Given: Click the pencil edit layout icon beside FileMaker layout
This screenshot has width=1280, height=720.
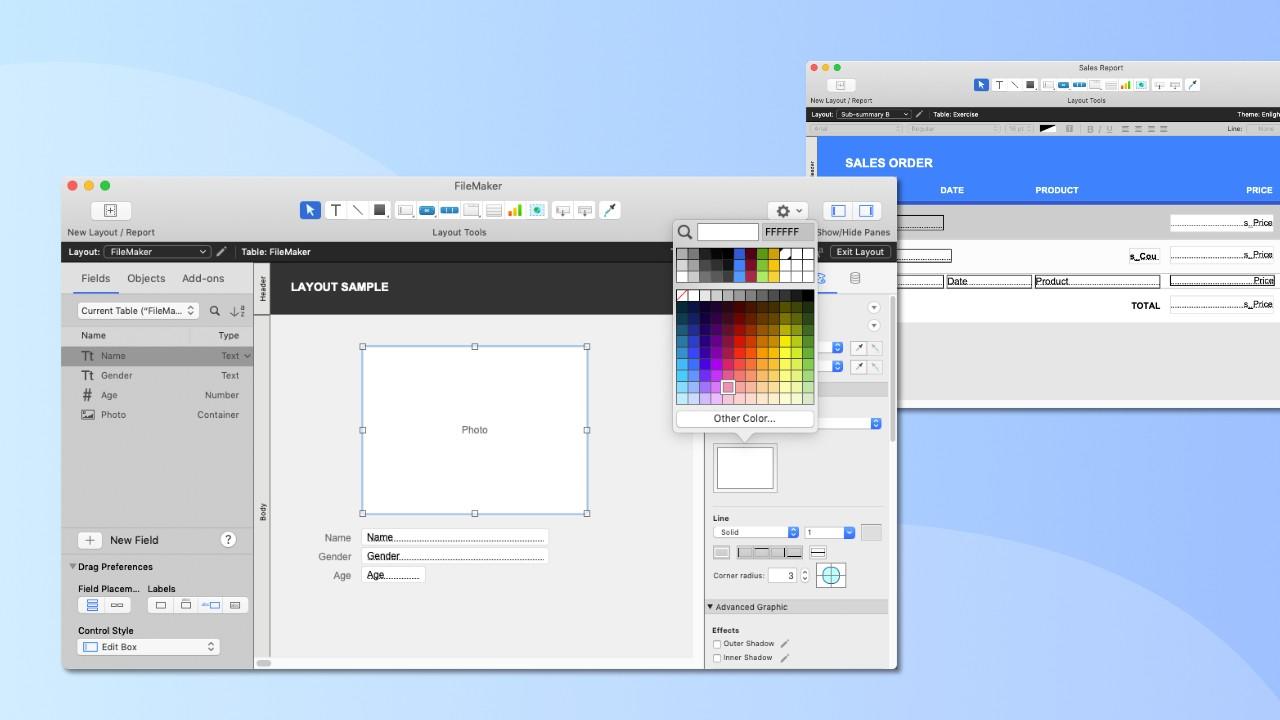Looking at the screenshot, I should [222, 252].
